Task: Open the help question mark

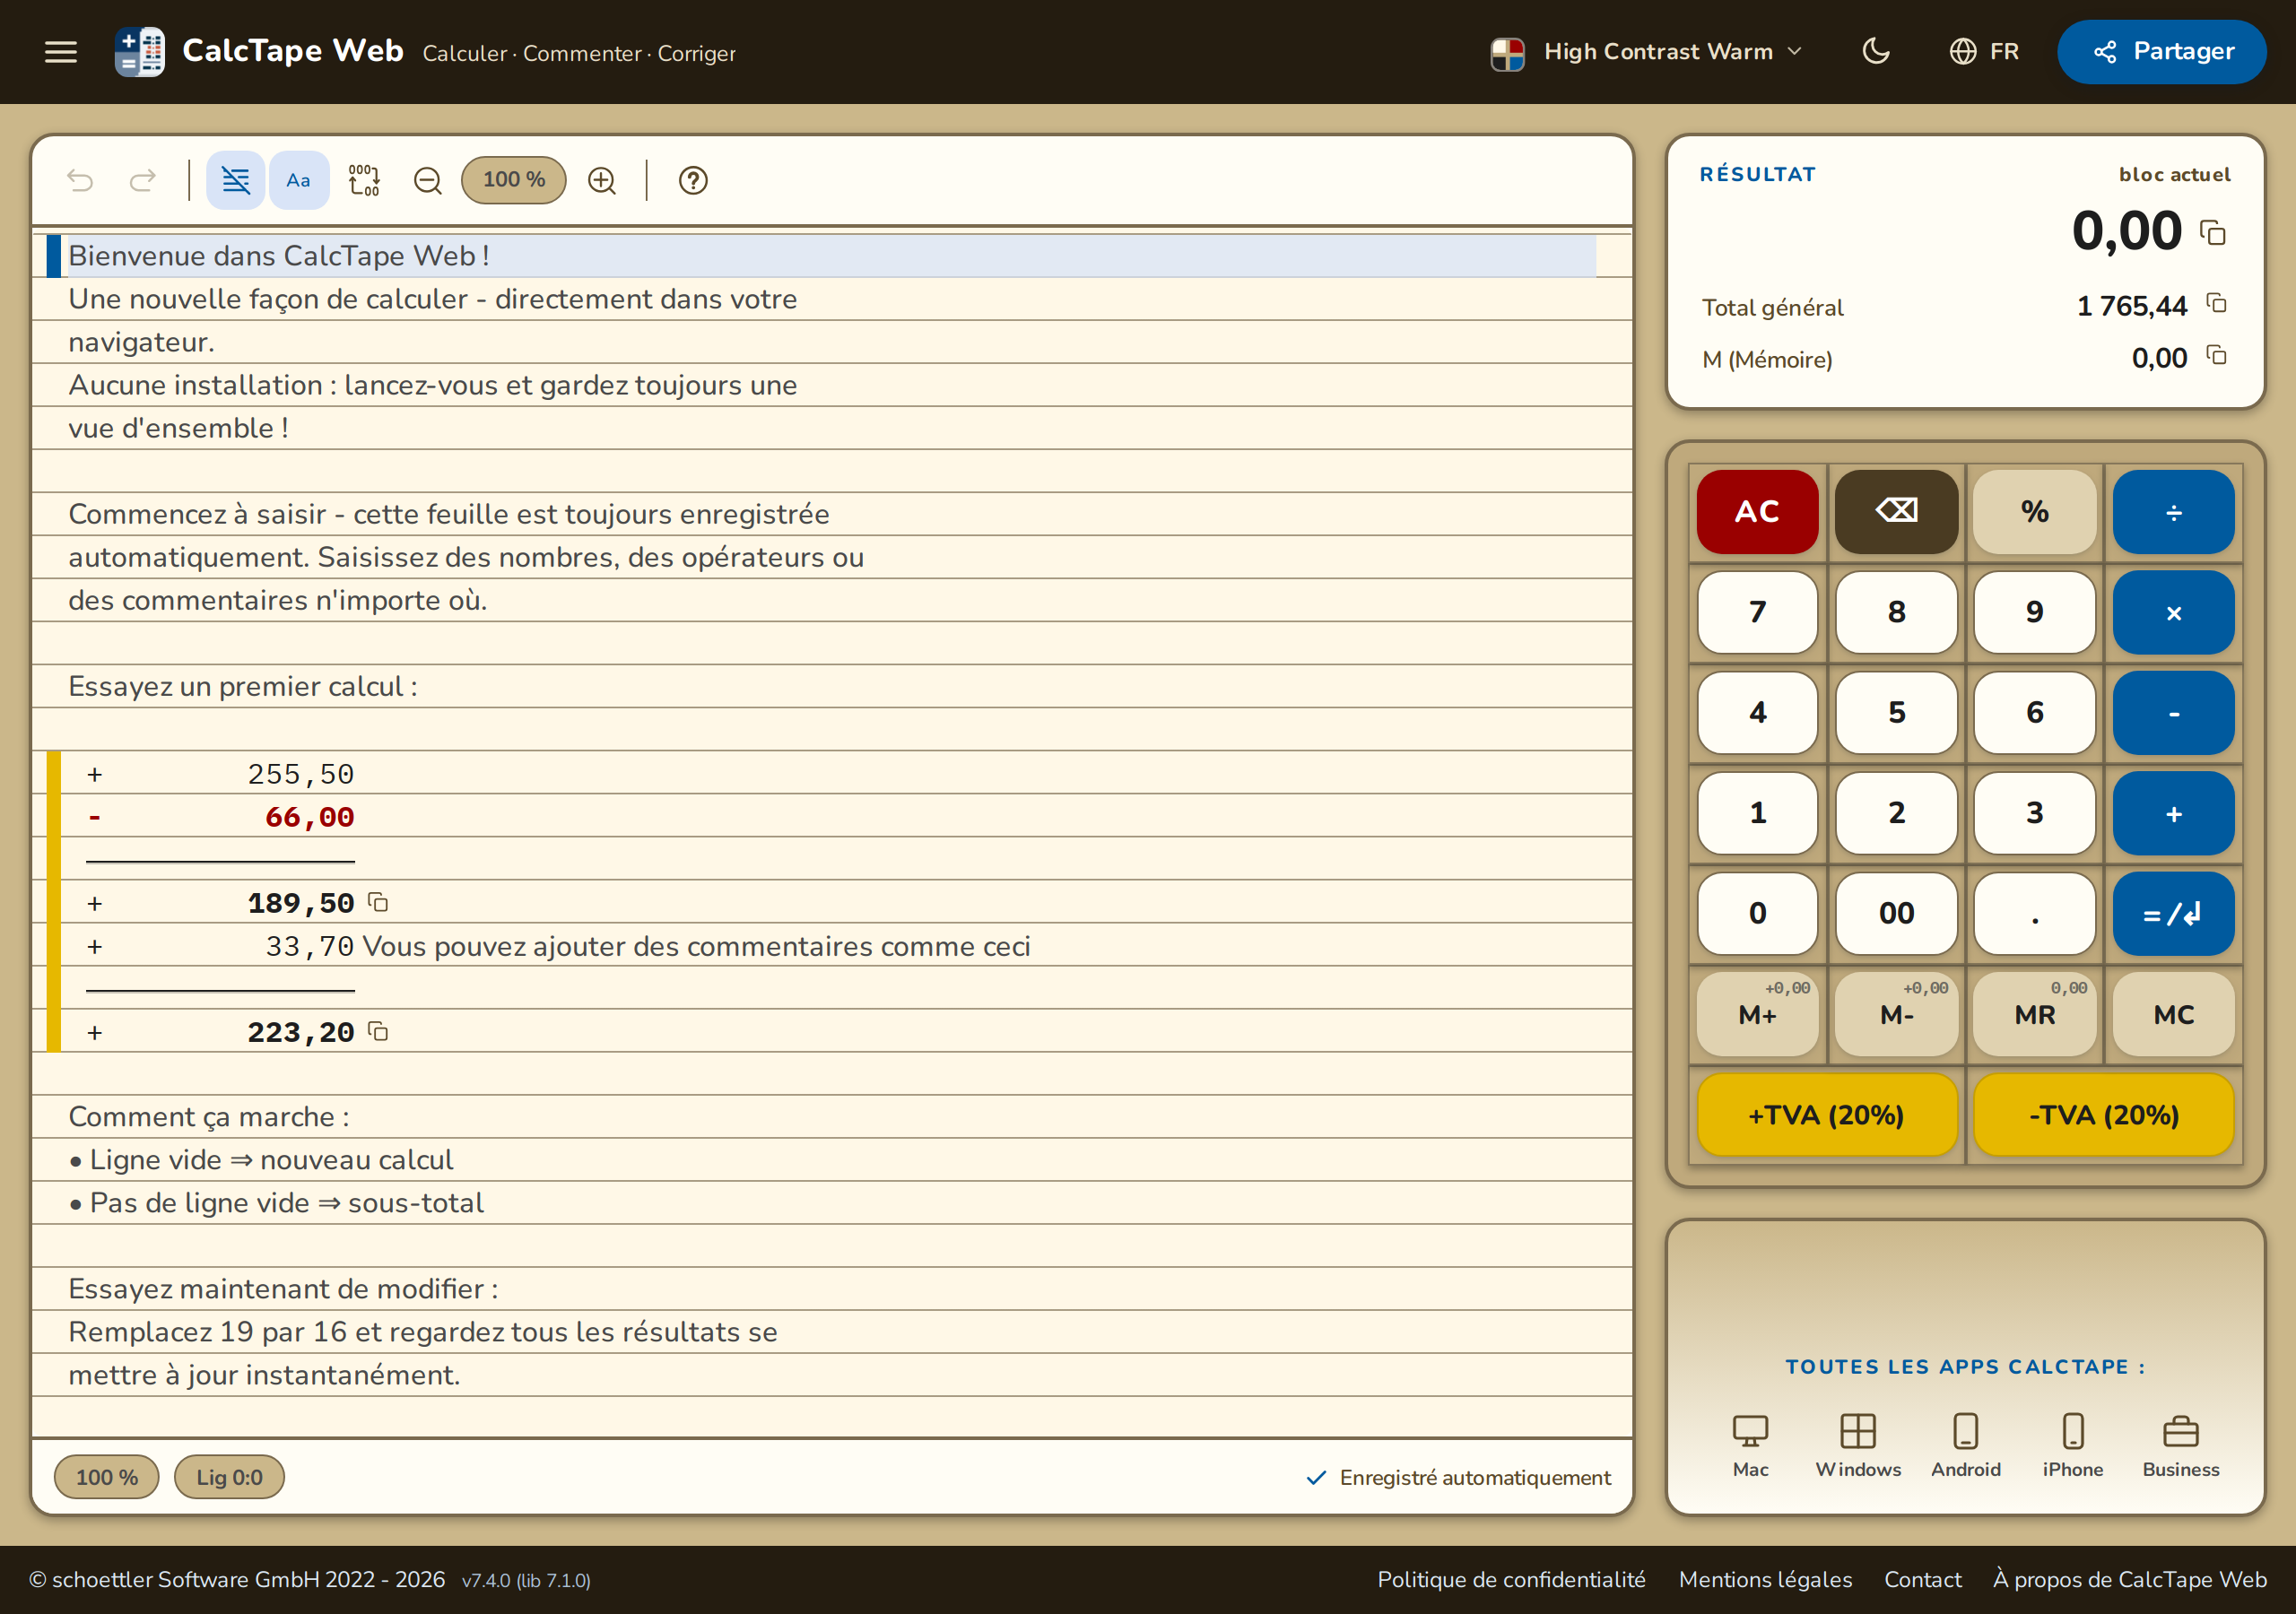Action: point(693,180)
